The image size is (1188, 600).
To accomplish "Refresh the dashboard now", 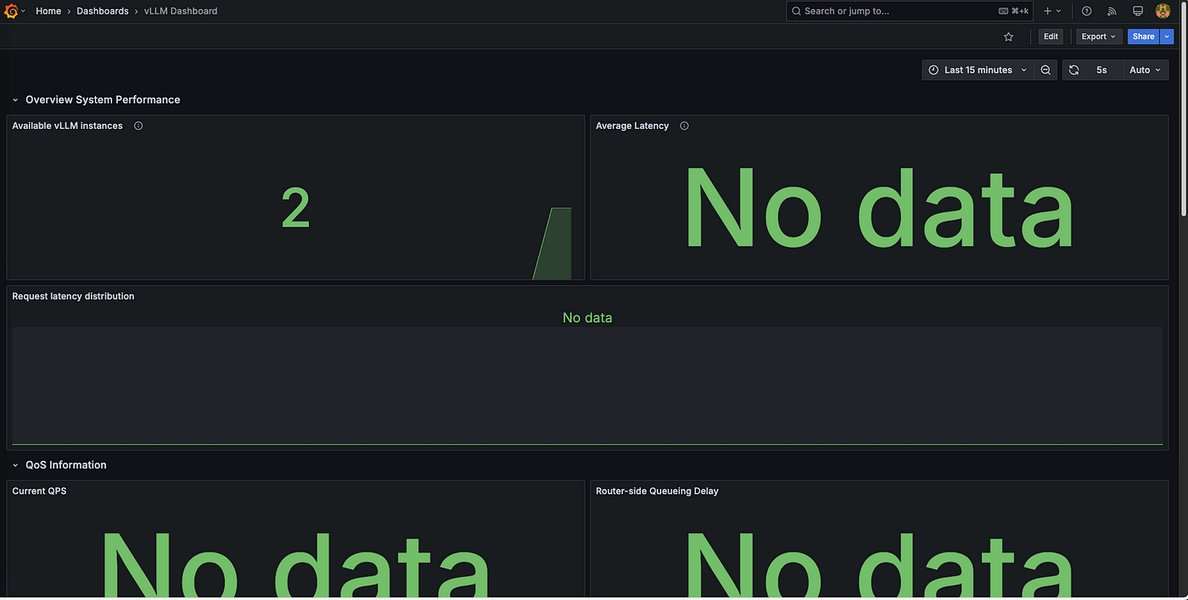I will 1074,70.
